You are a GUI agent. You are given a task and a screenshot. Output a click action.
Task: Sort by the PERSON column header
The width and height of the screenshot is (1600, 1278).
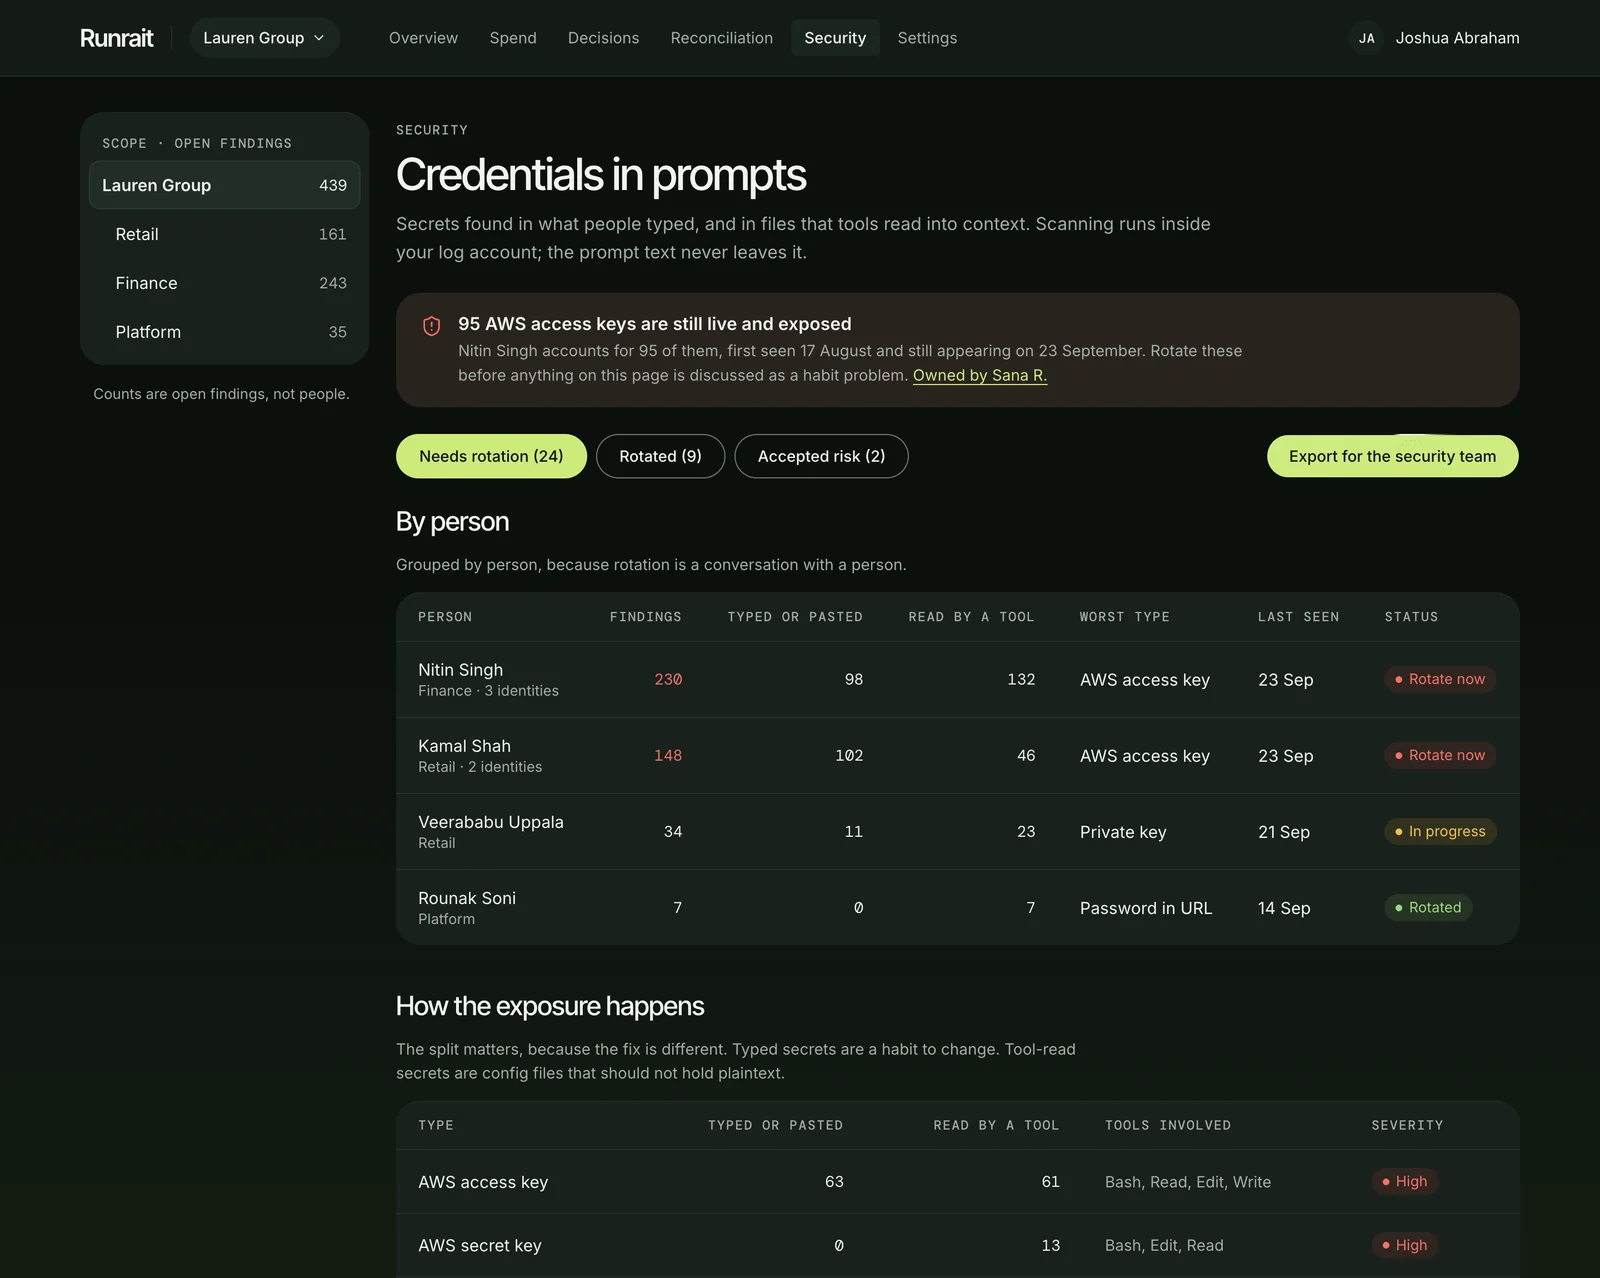click(445, 617)
